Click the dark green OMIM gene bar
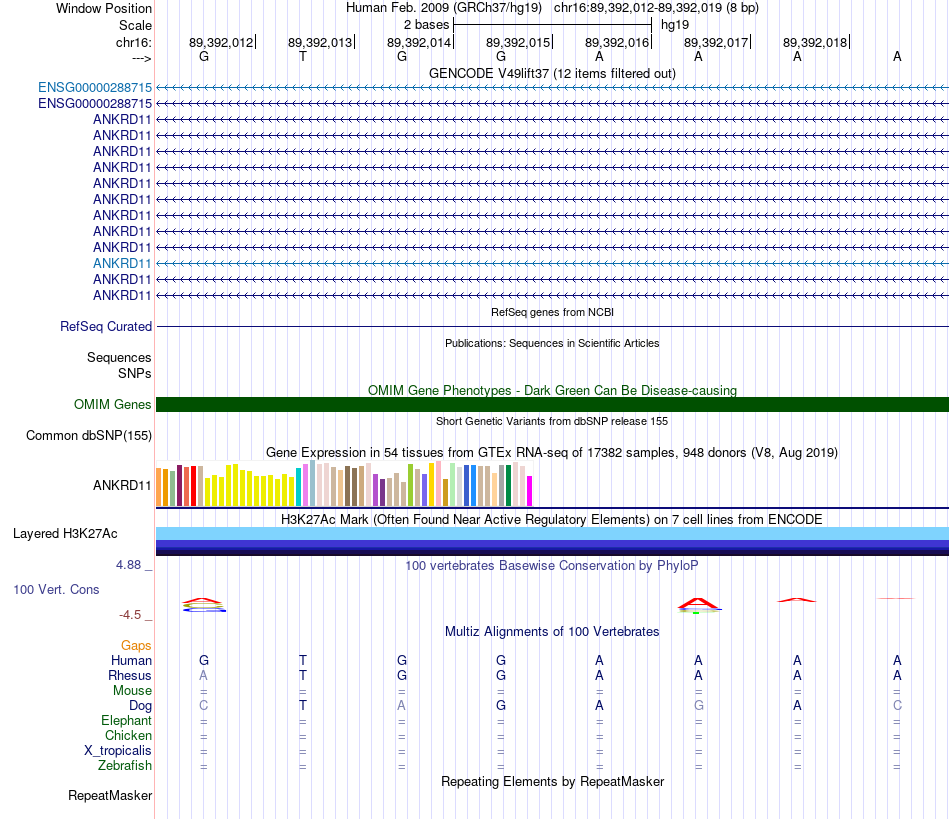 [552, 405]
